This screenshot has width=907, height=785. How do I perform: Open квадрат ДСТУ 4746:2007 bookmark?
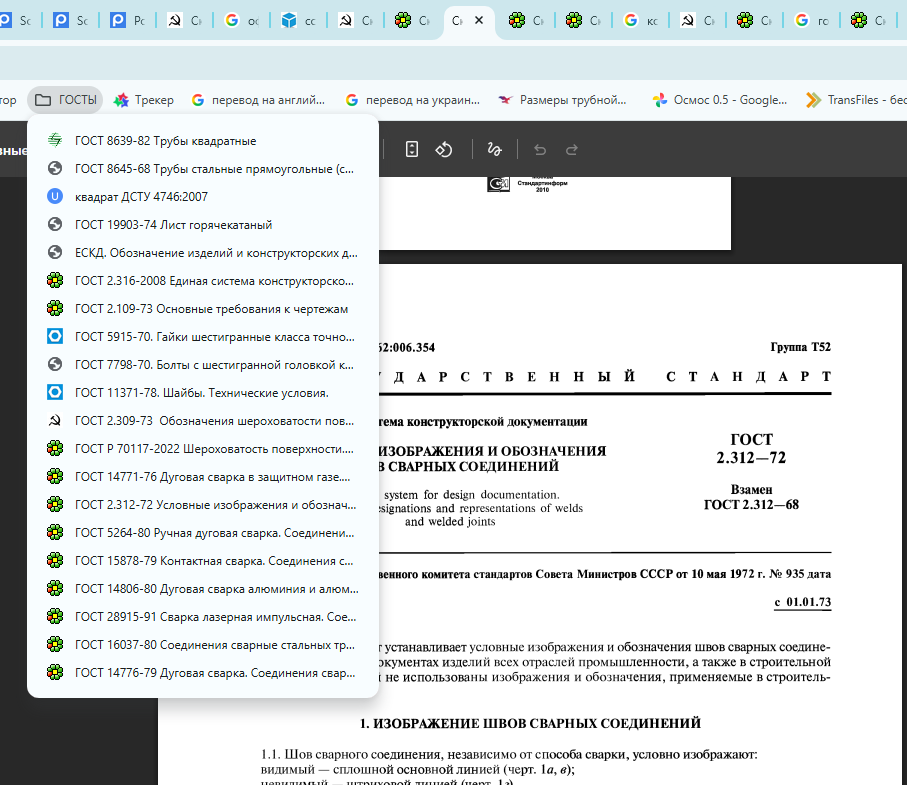click(203, 197)
